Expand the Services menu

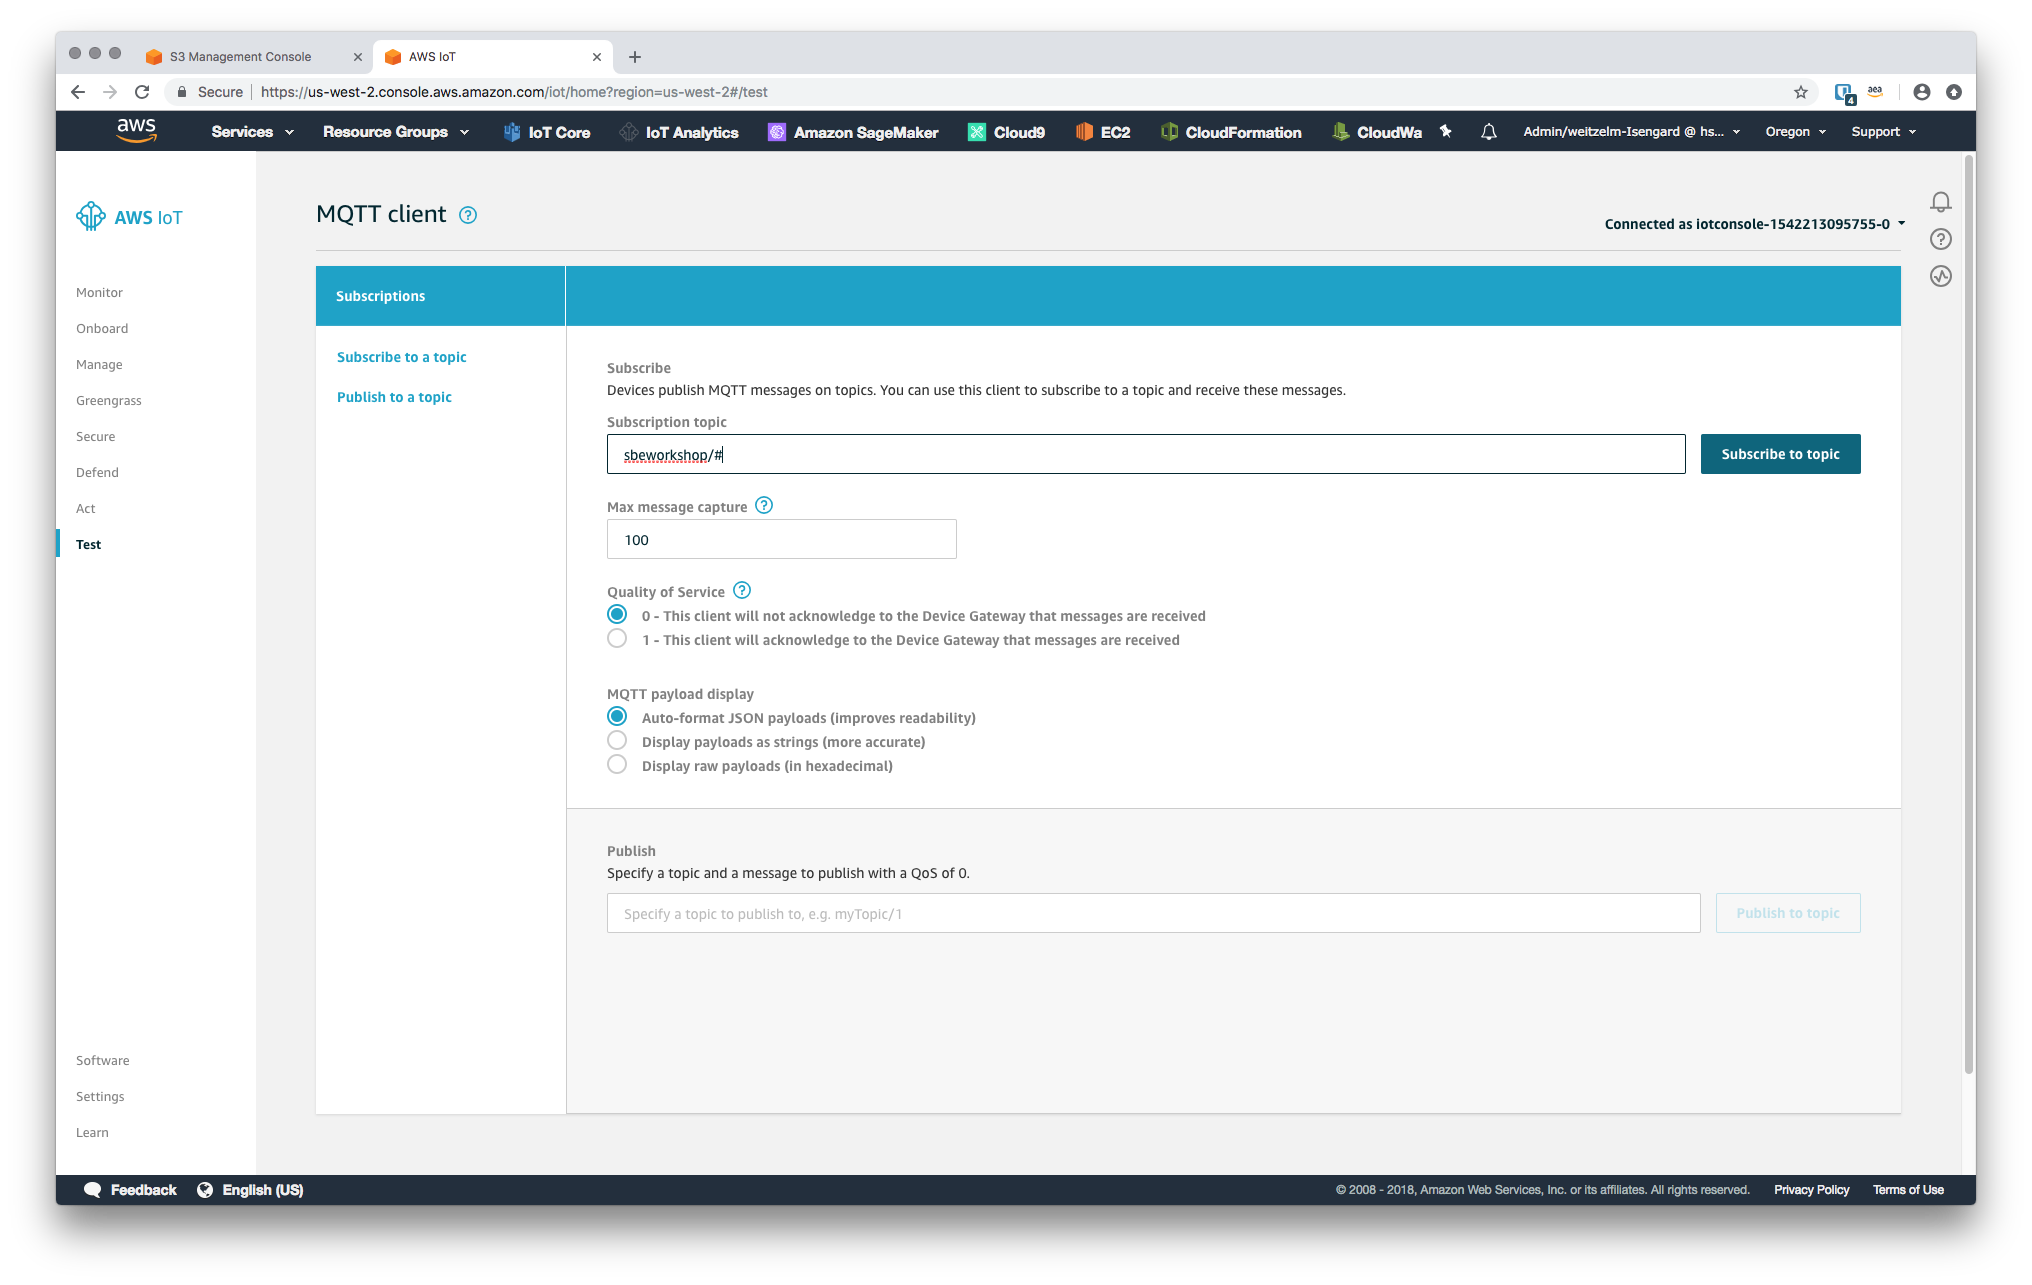click(x=252, y=132)
